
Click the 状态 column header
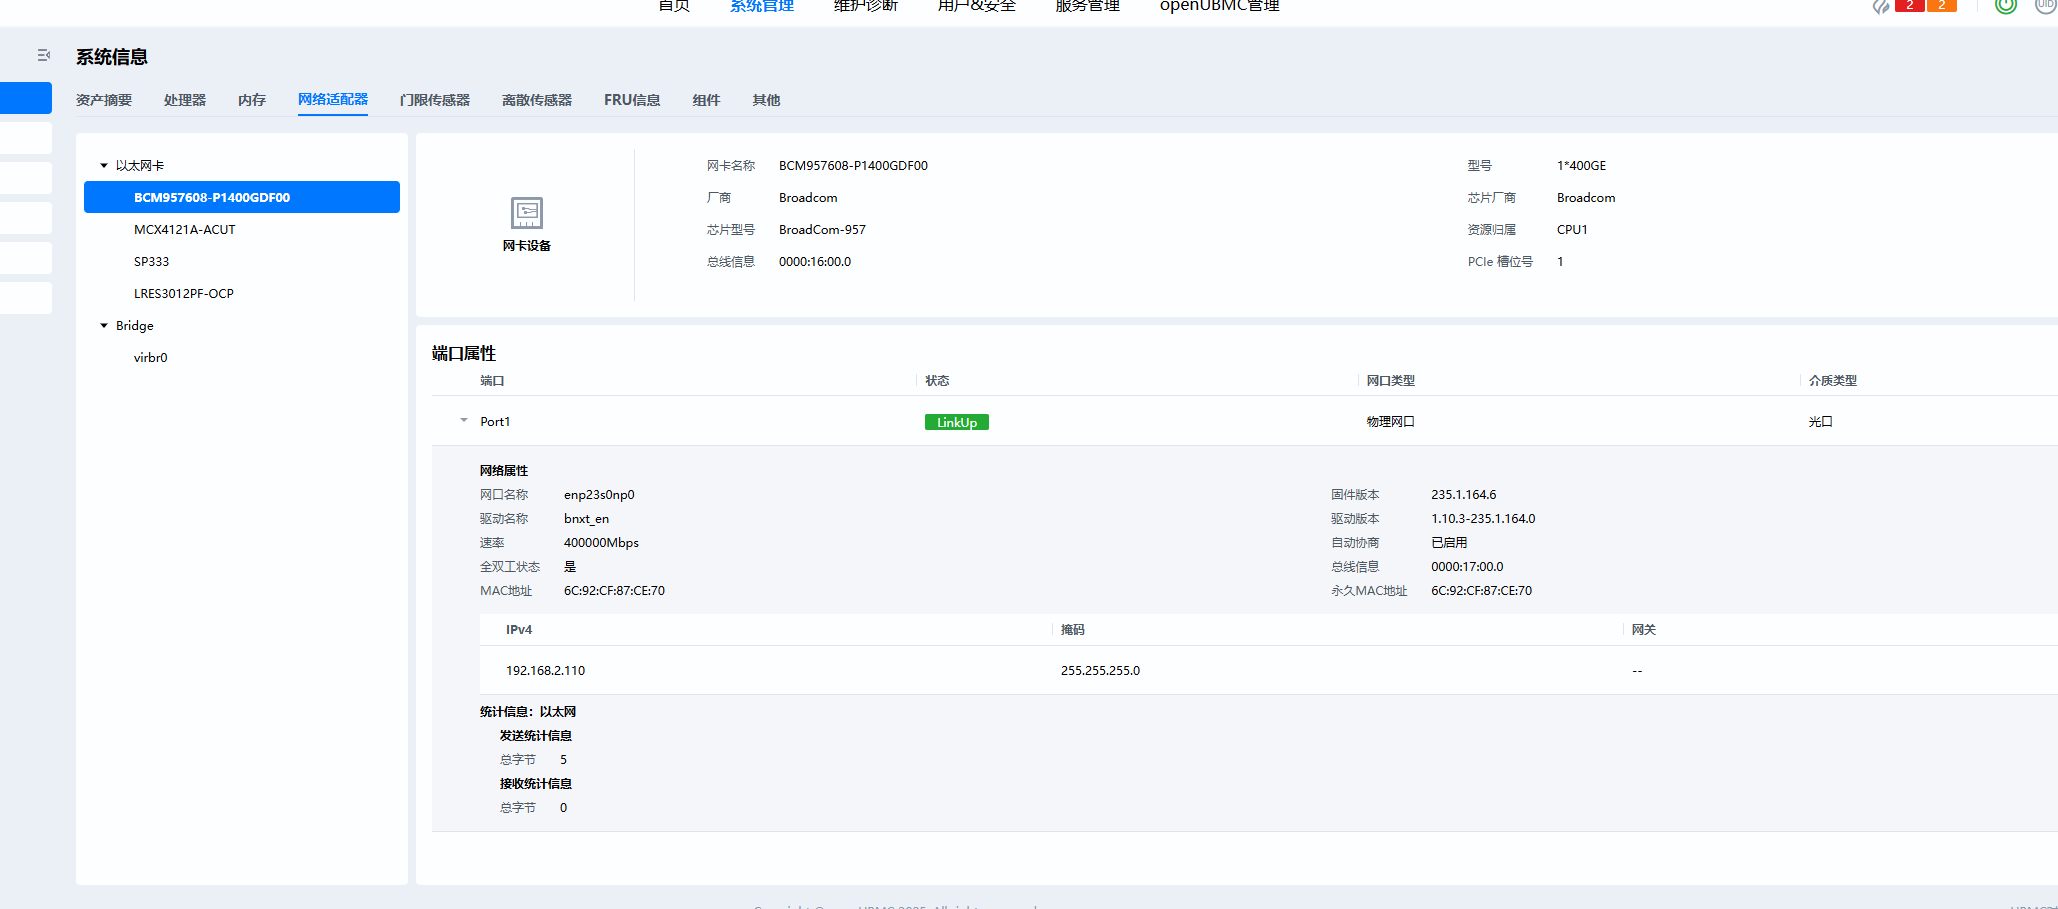pos(937,381)
